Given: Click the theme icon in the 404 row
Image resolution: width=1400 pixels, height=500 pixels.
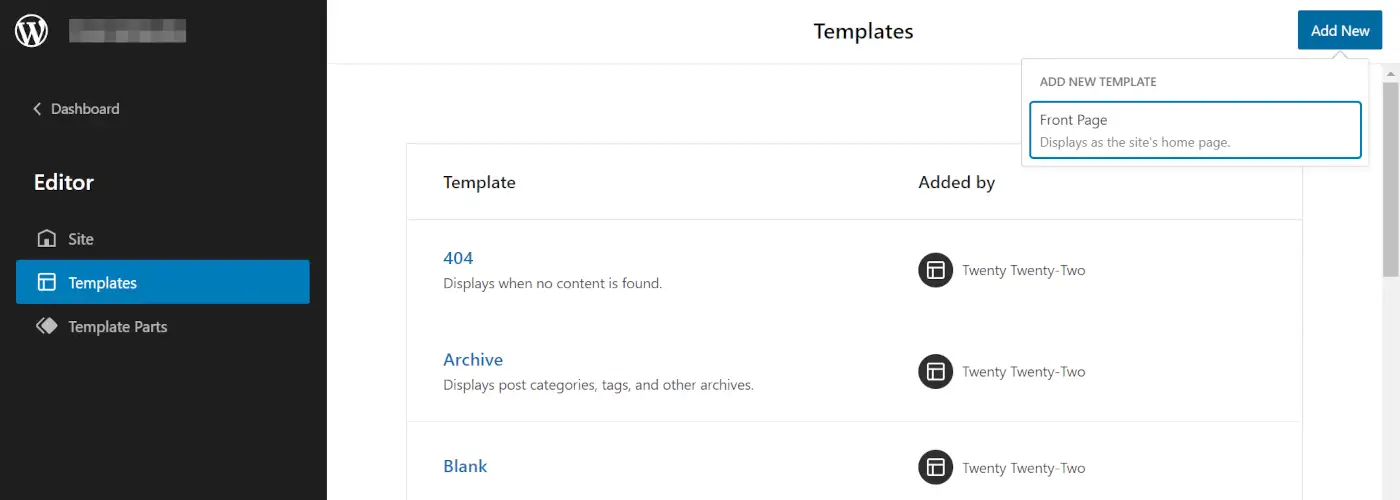Looking at the screenshot, I should tap(936, 270).
